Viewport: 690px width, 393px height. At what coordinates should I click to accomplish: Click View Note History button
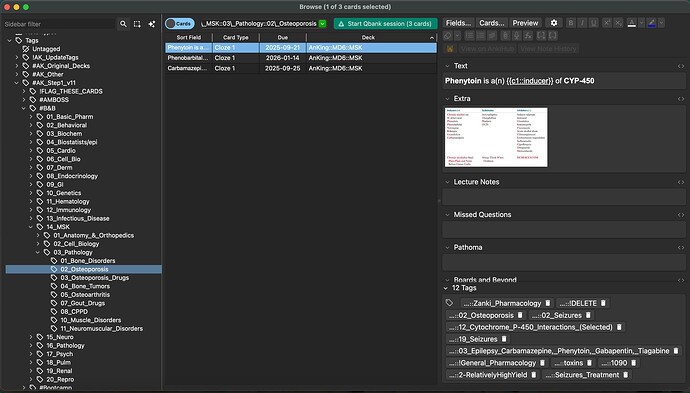point(548,49)
